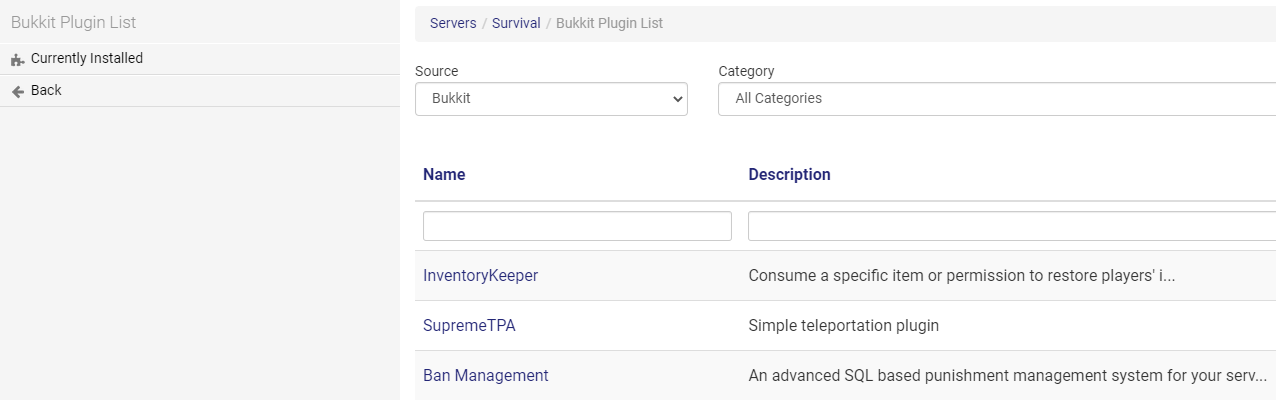This screenshot has height=400, width=1276.
Task: Focus the Description filter input field
Action: pos(1012,226)
